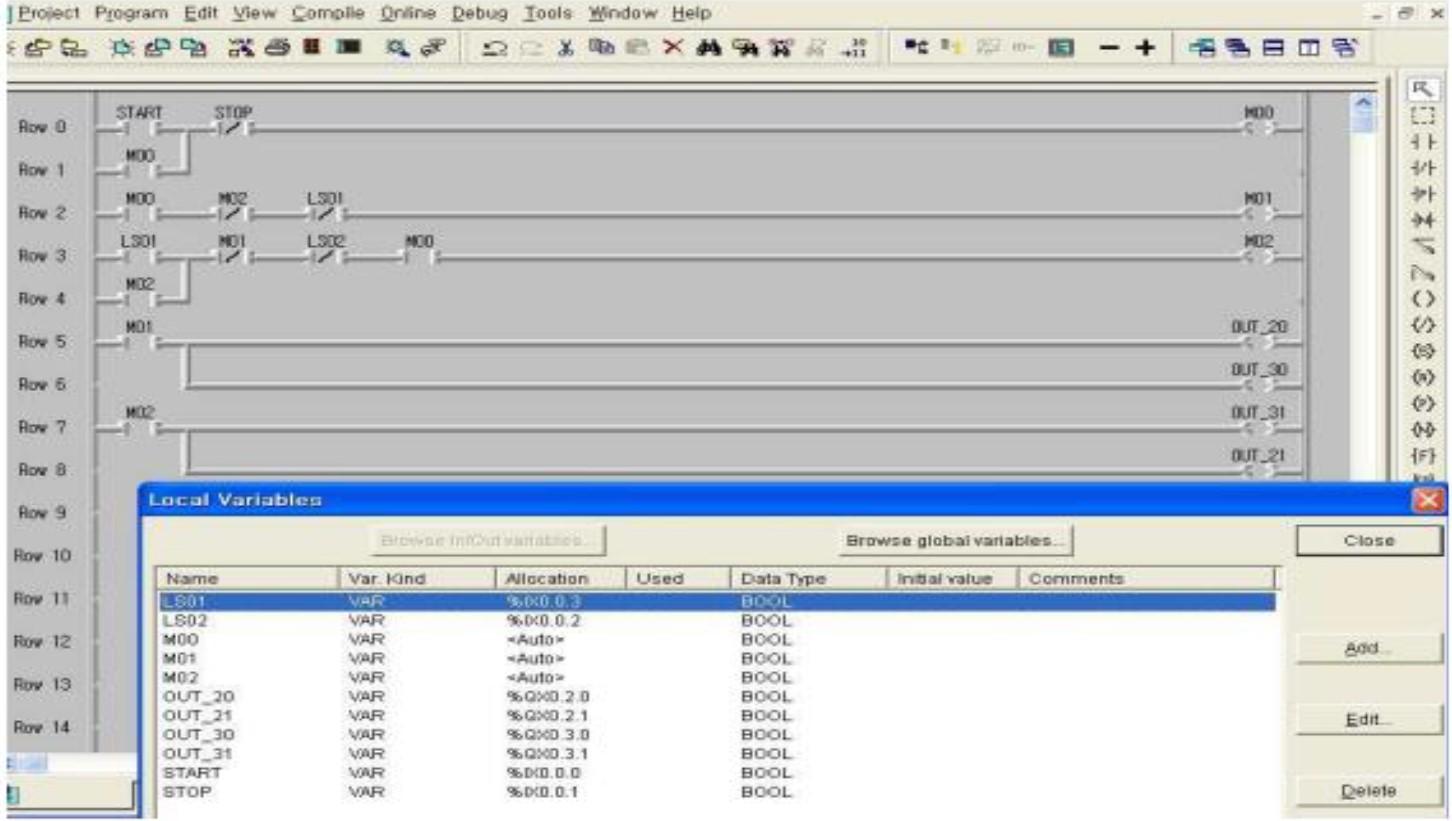
Task: Select the Reset coil (R) tool
Action: pyautogui.click(x=1422, y=378)
